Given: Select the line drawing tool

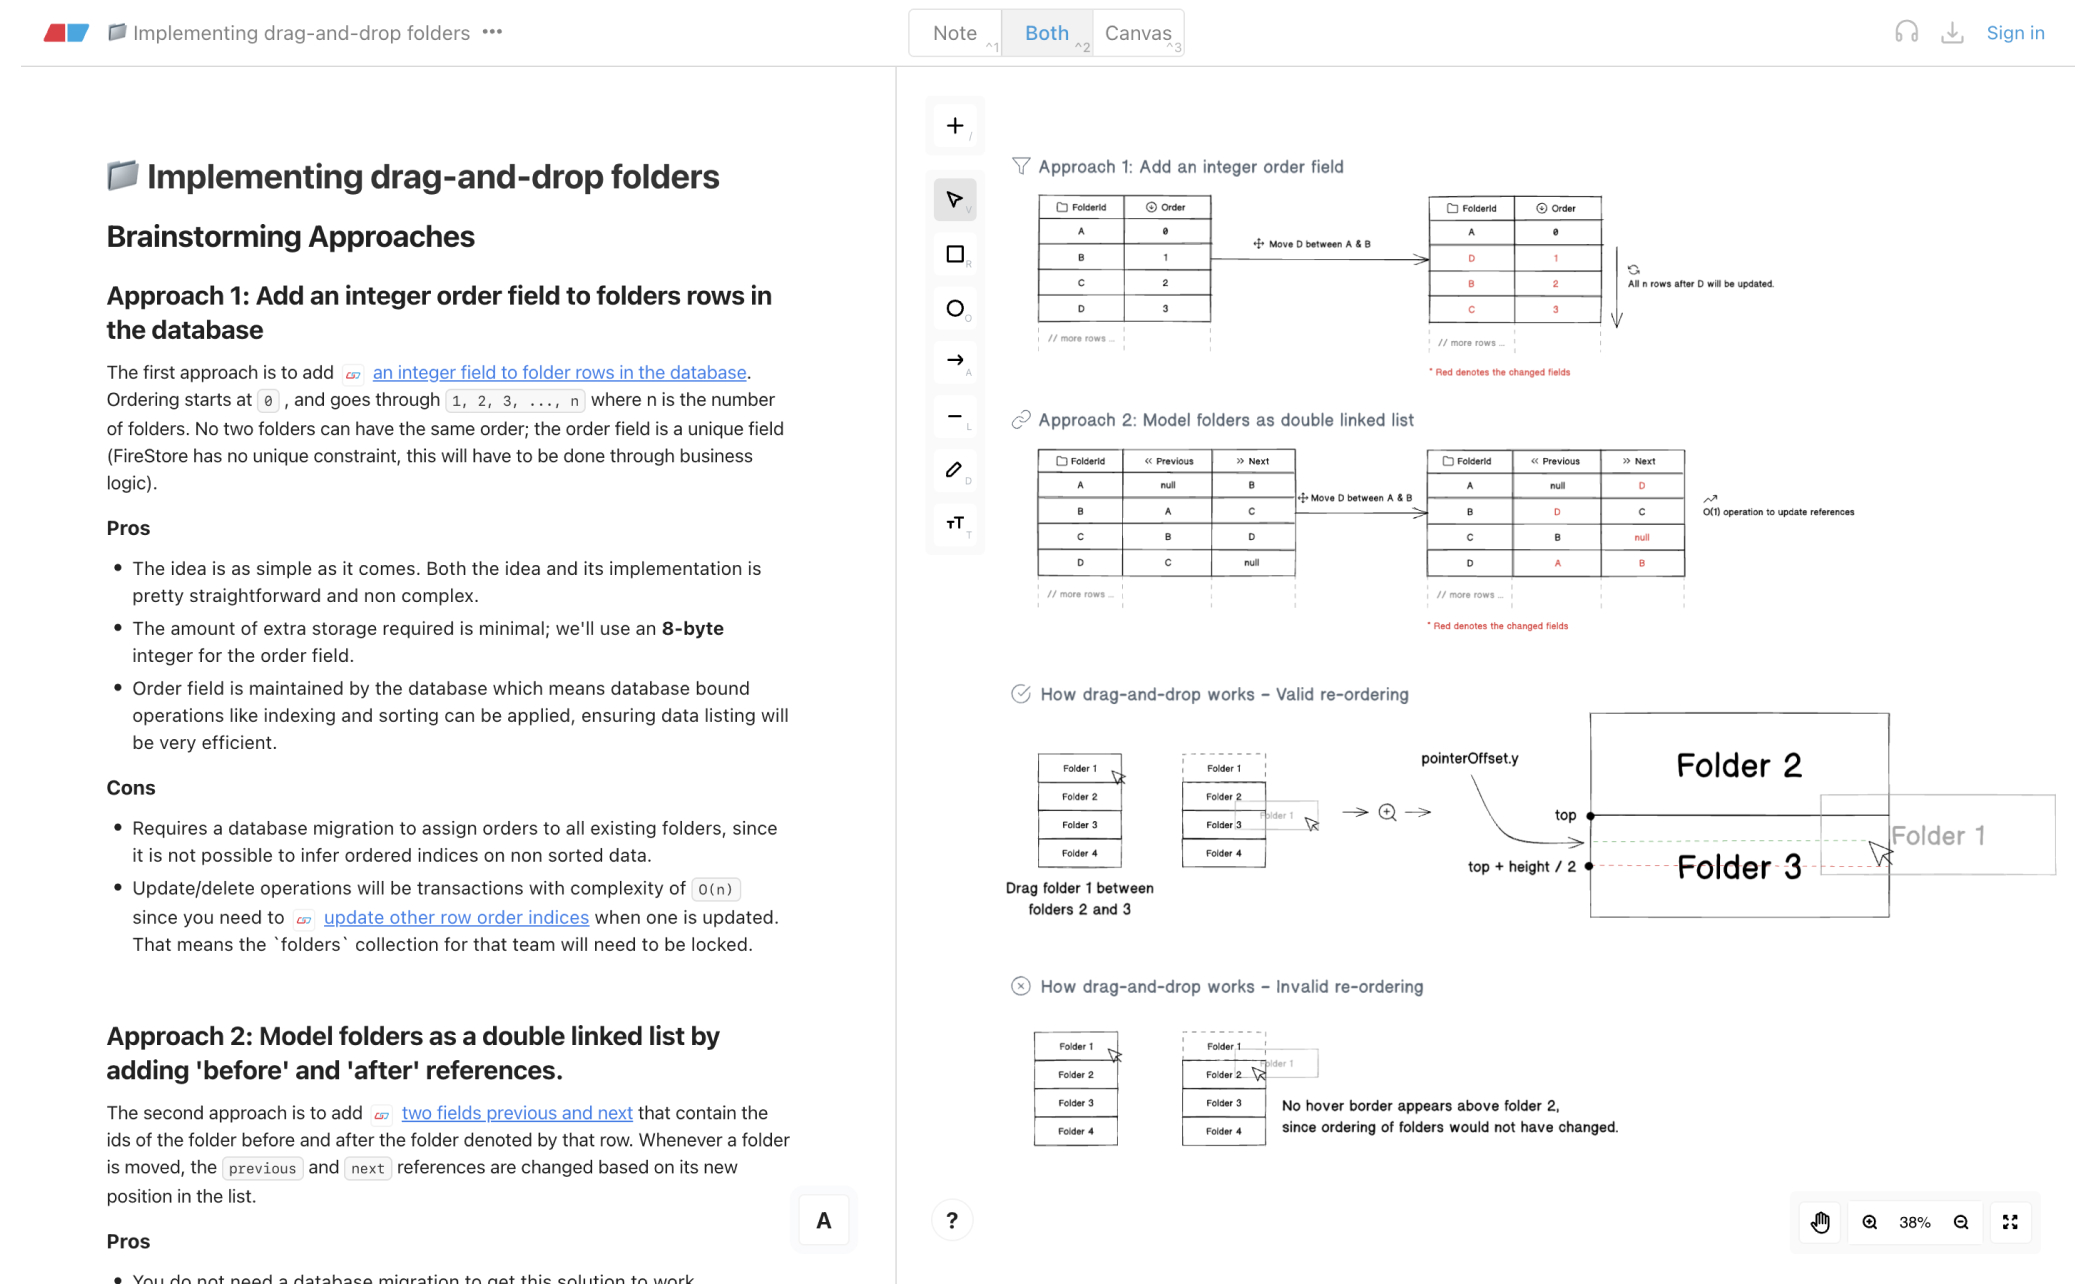Looking at the screenshot, I should [954, 416].
